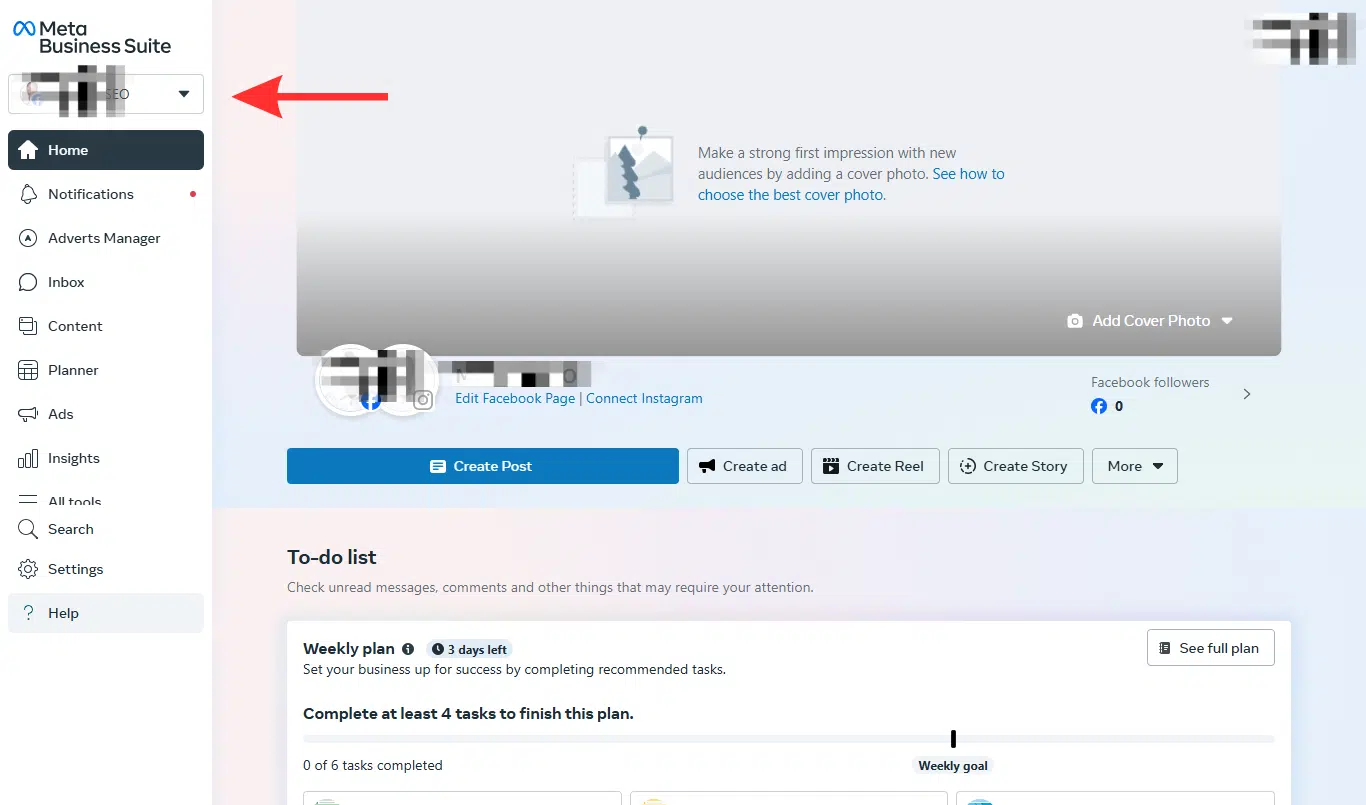
Task: Click the Facebook badge on profile picture
Action: [x=370, y=401]
